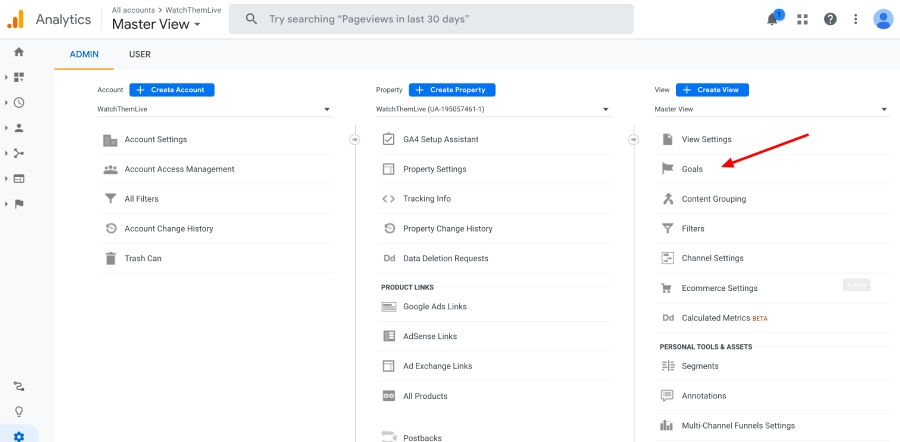Open Account Access Management
This screenshot has height=442, width=900.
tap(215, 169)
